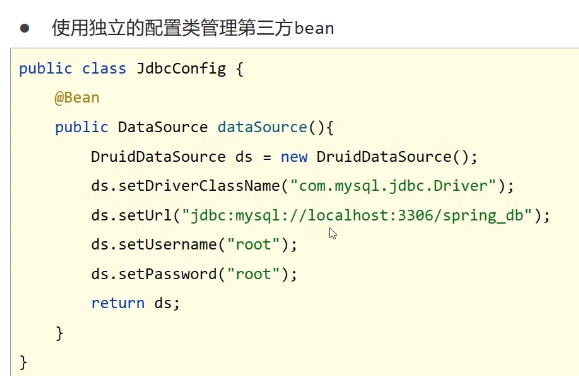Select the JdbcConfig class name
The image size is (579, 376).
181,69
